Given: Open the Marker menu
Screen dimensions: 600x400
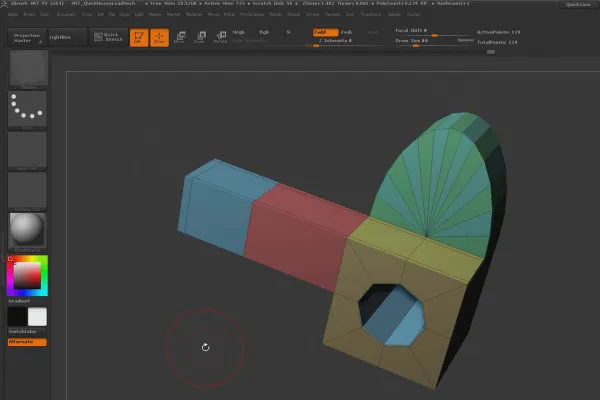Looking at the screenshot, I should pos(173,15).
